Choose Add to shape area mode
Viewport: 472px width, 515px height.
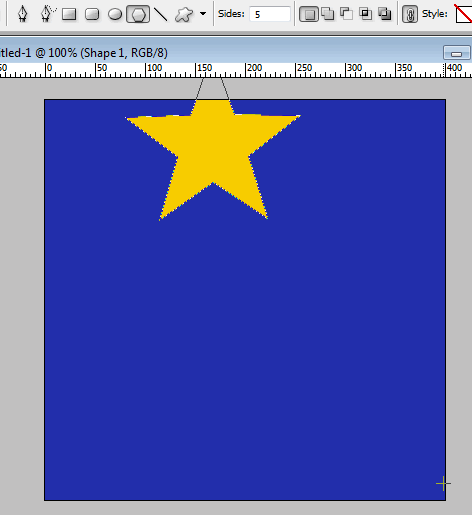click(x=327, y=14)
